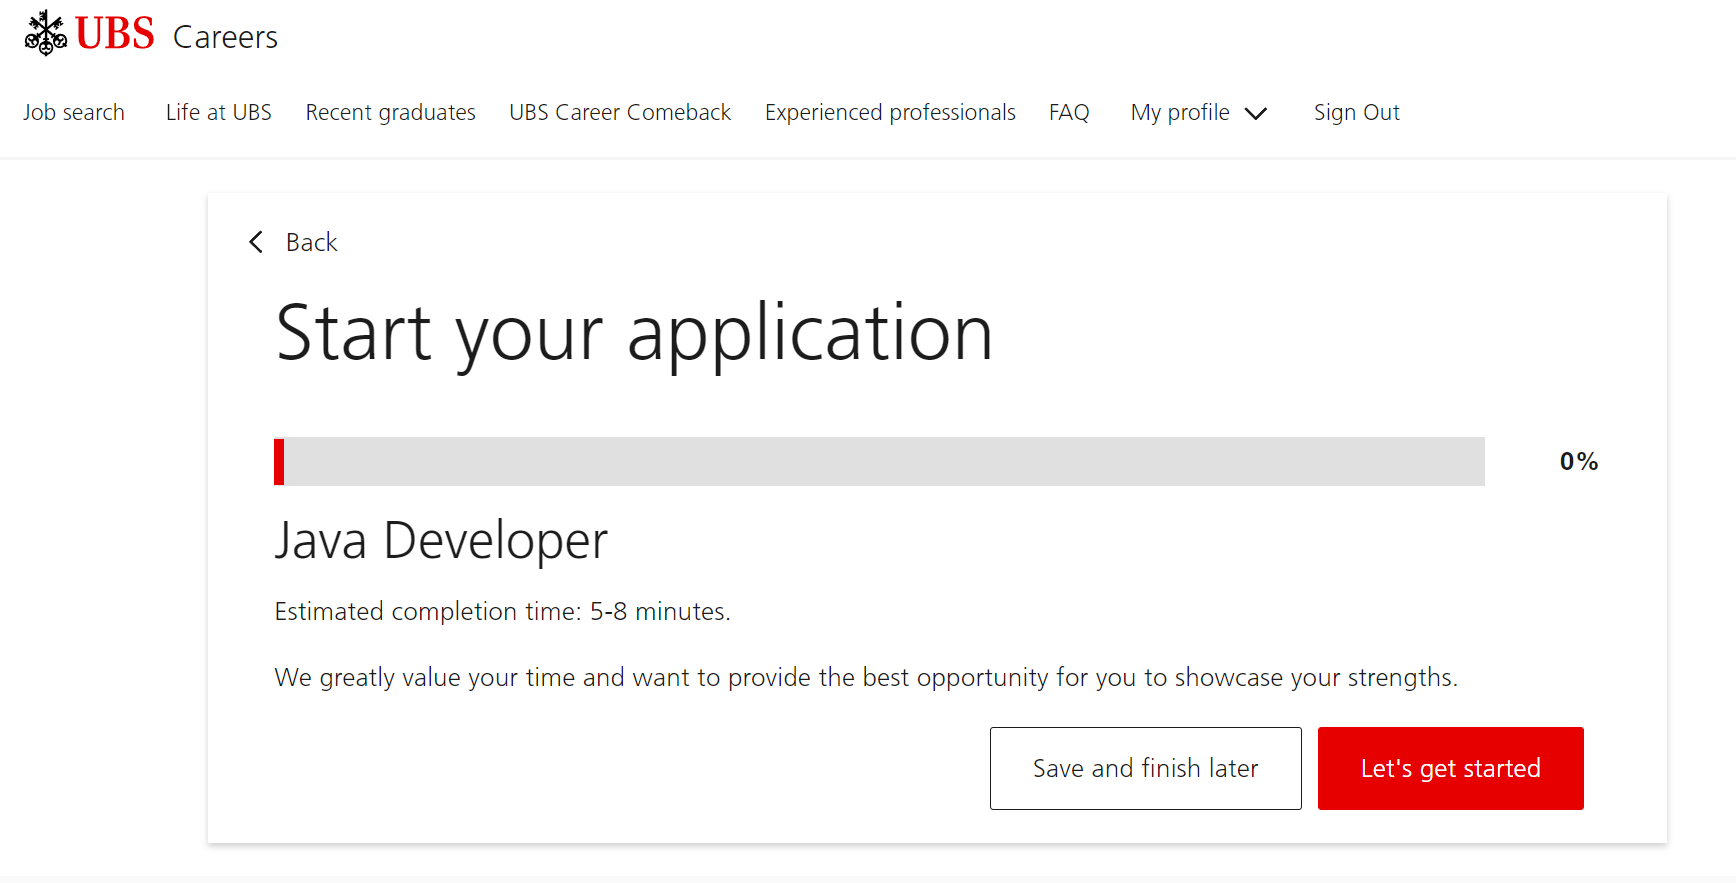Screen dimensions: 1736x883
Task: Click the Careers header text
Action: 225,37
